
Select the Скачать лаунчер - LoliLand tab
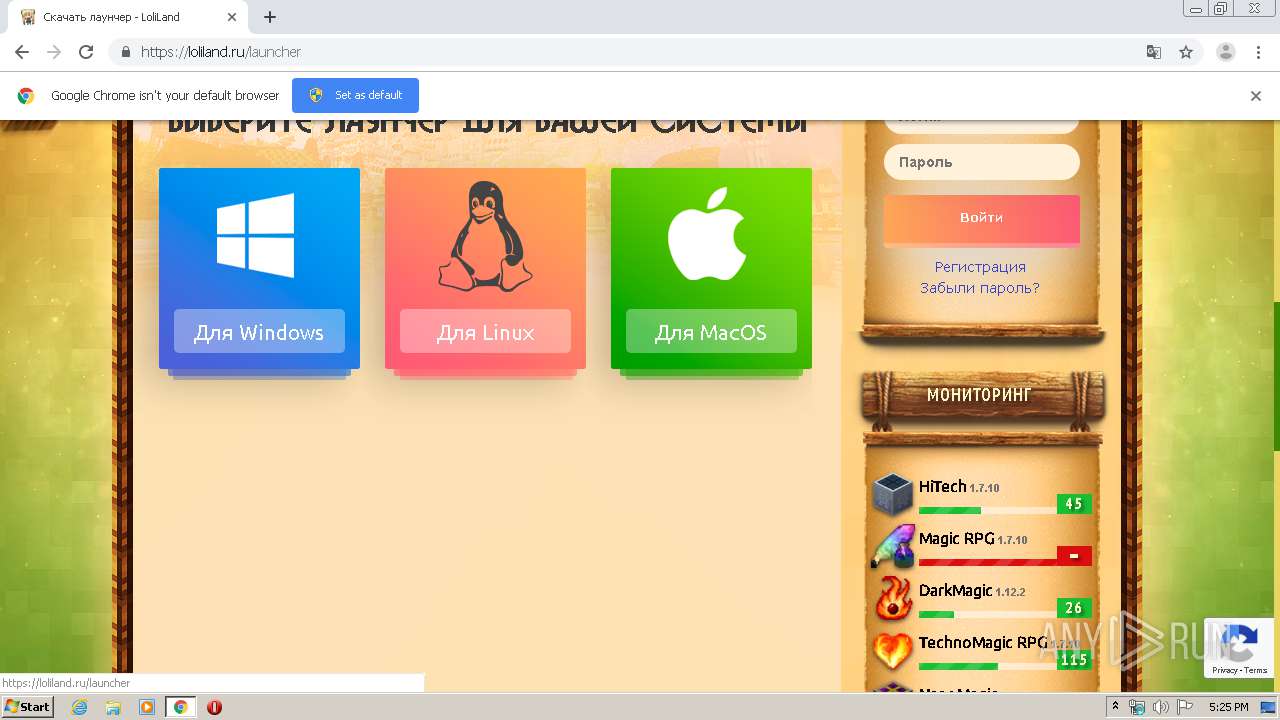pyautogui.click(x=127, y=17)
